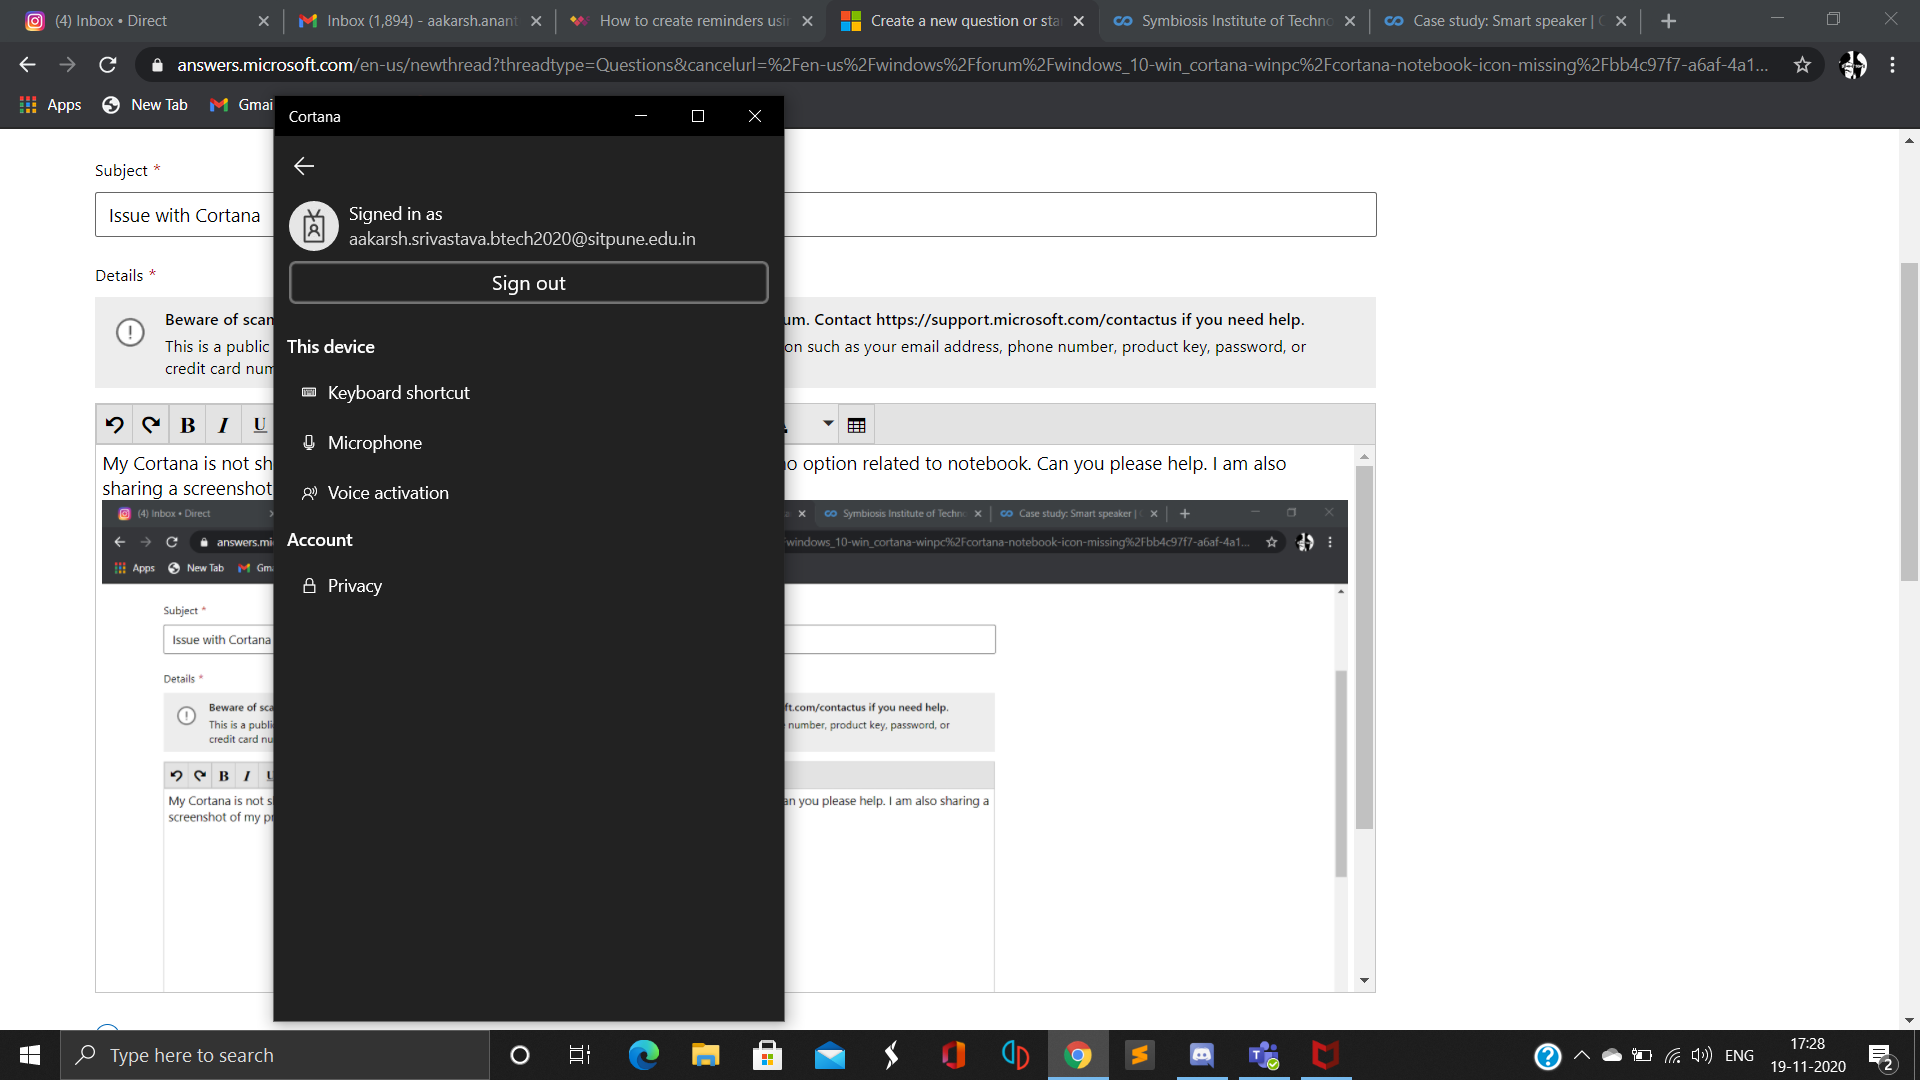Click the taskbar search box
This screenshot has height=1080, width=1920.
tap(275, 1055)
